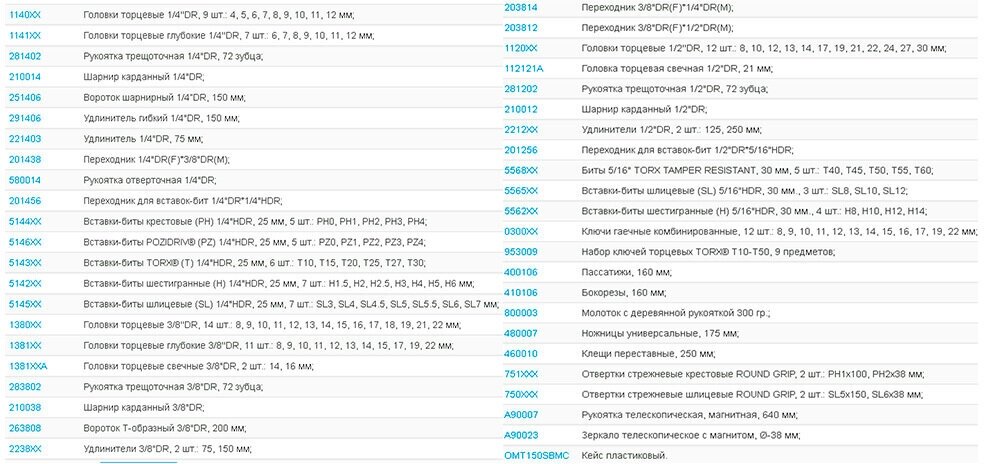984x464 pixels.
Task: Open the 5143XX TORX bits link
Action: 25,263
